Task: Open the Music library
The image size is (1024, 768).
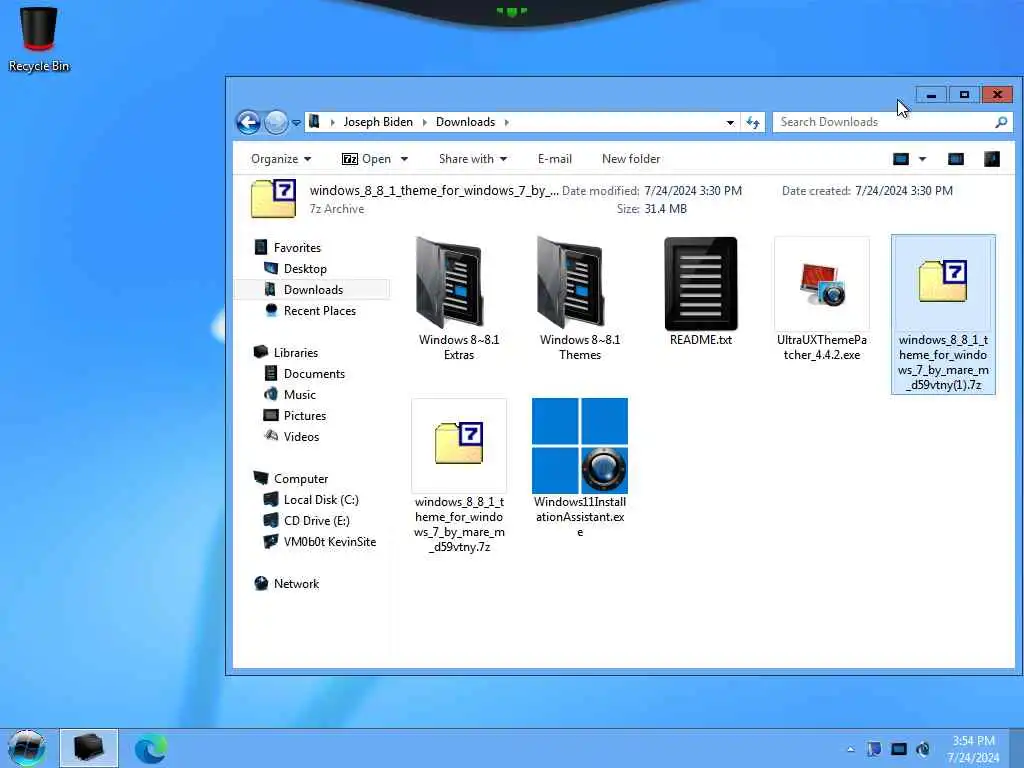Action: [300, 394]
